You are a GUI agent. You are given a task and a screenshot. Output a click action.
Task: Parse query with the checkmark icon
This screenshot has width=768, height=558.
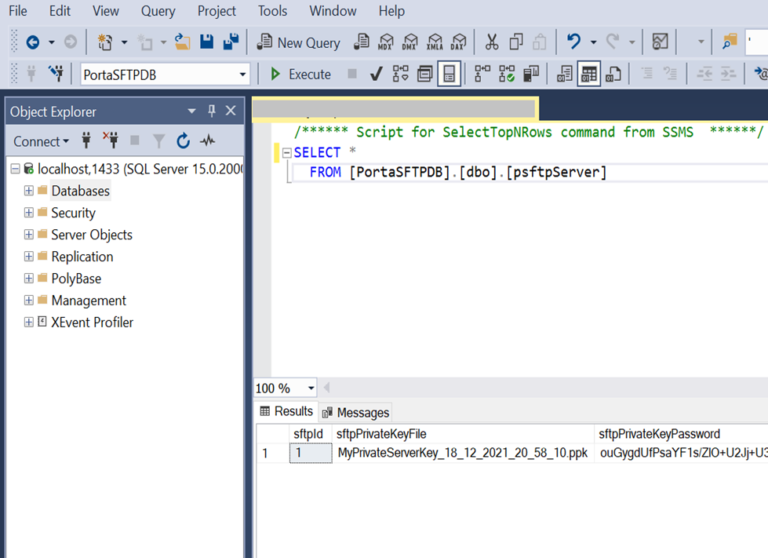coord(376,74)
